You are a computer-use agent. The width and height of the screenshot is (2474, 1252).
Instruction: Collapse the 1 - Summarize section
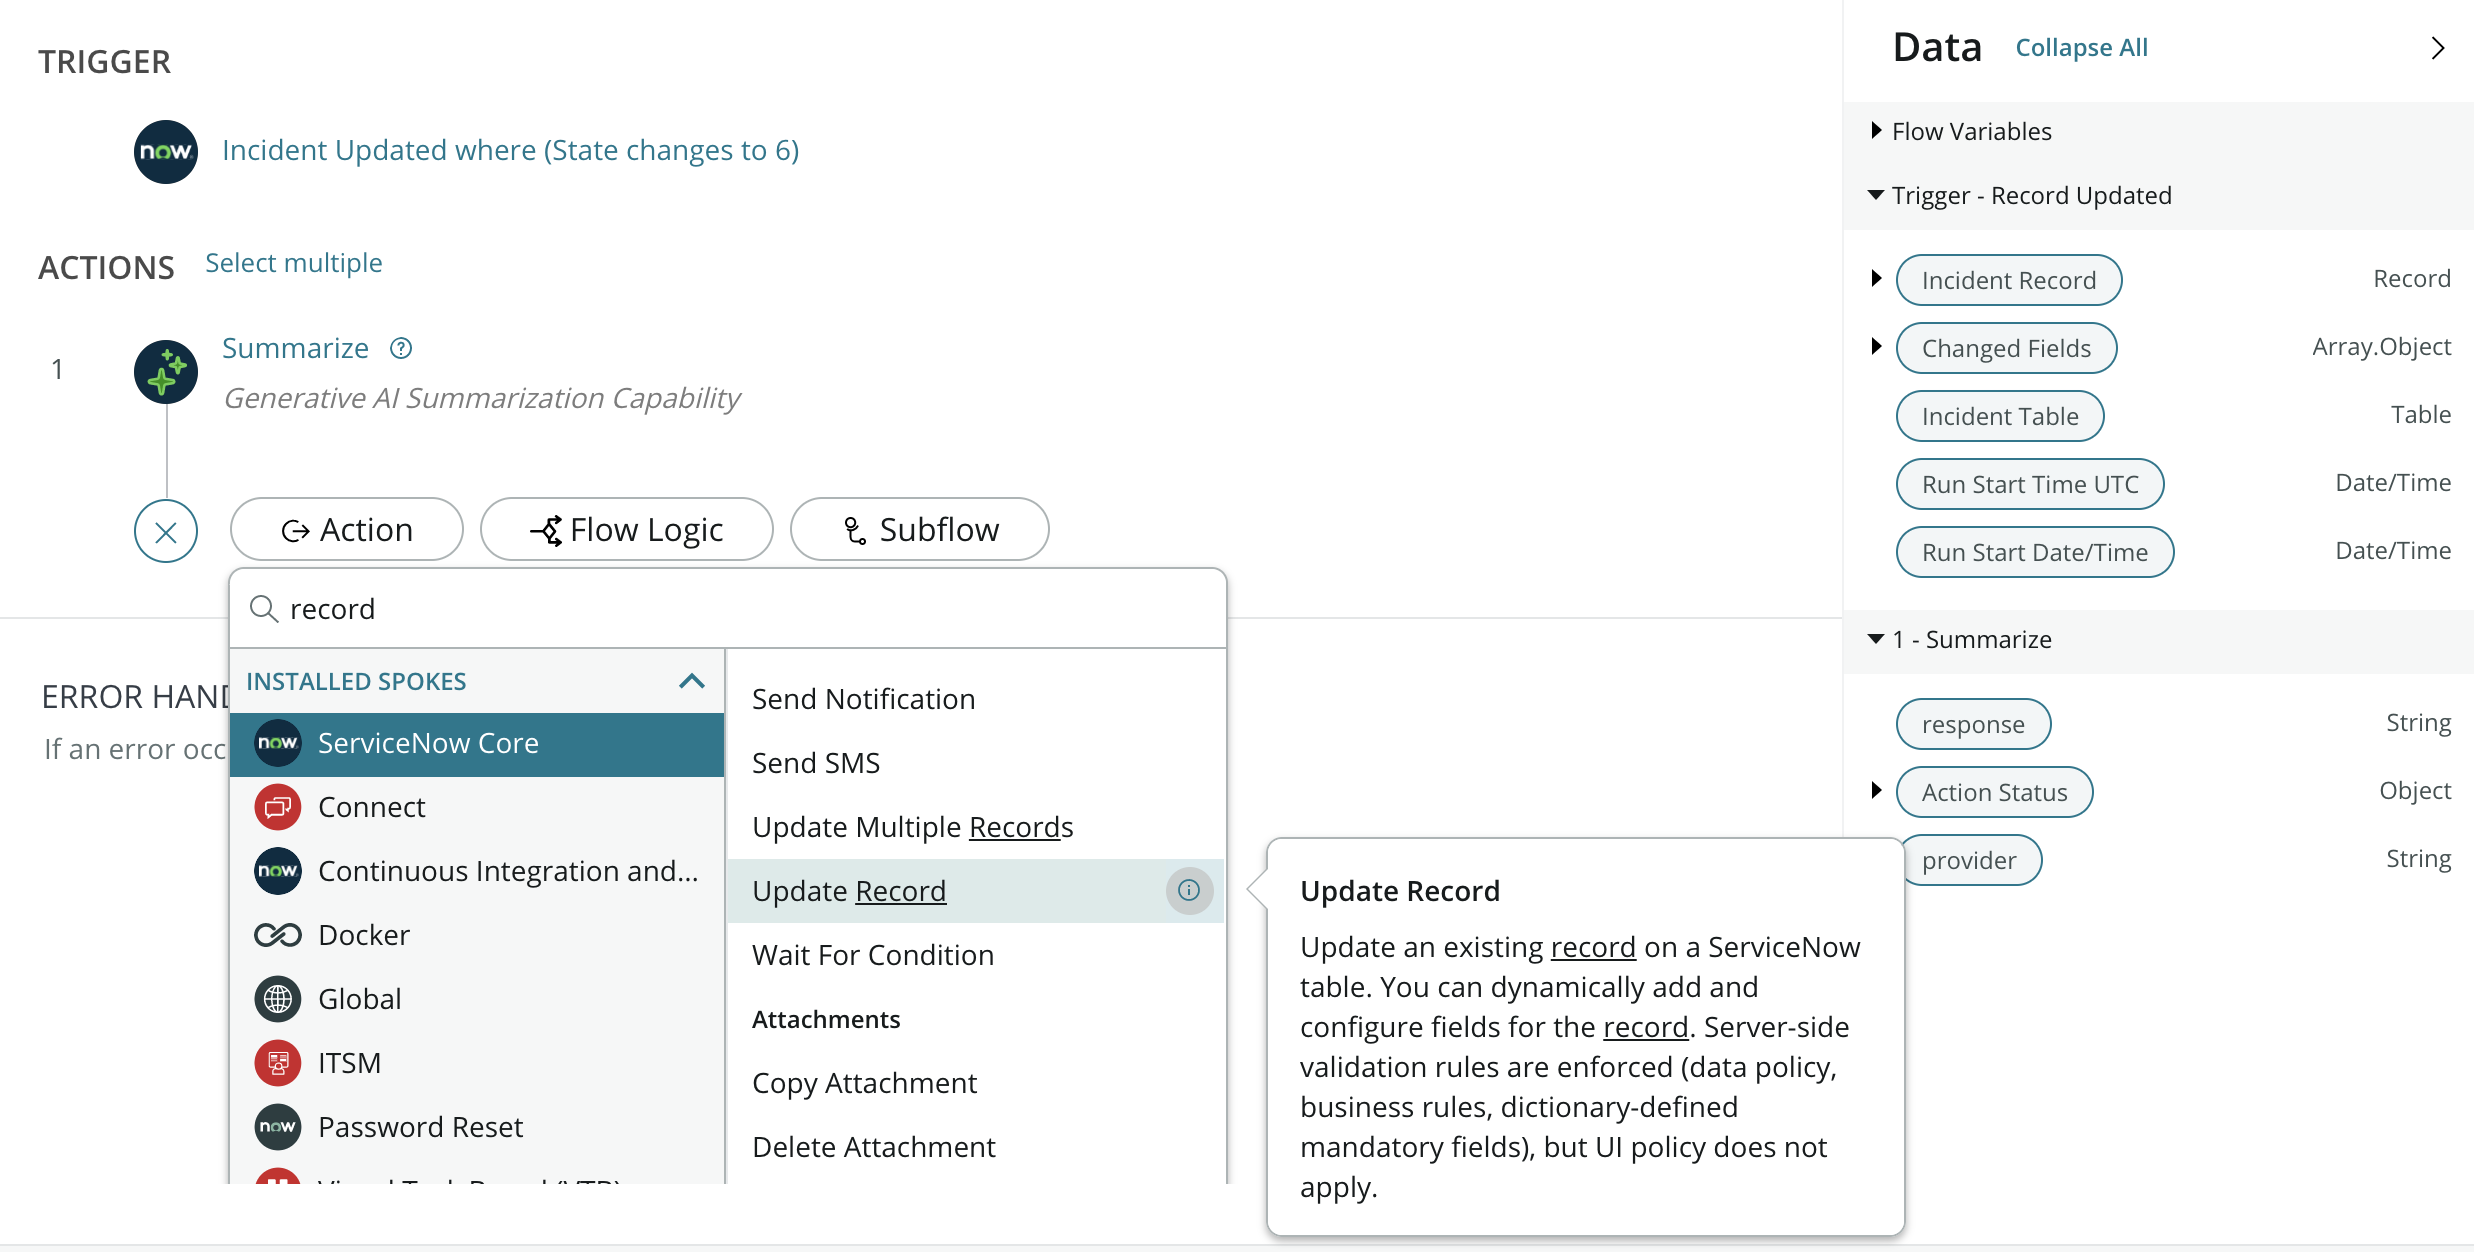(1876, 639)
